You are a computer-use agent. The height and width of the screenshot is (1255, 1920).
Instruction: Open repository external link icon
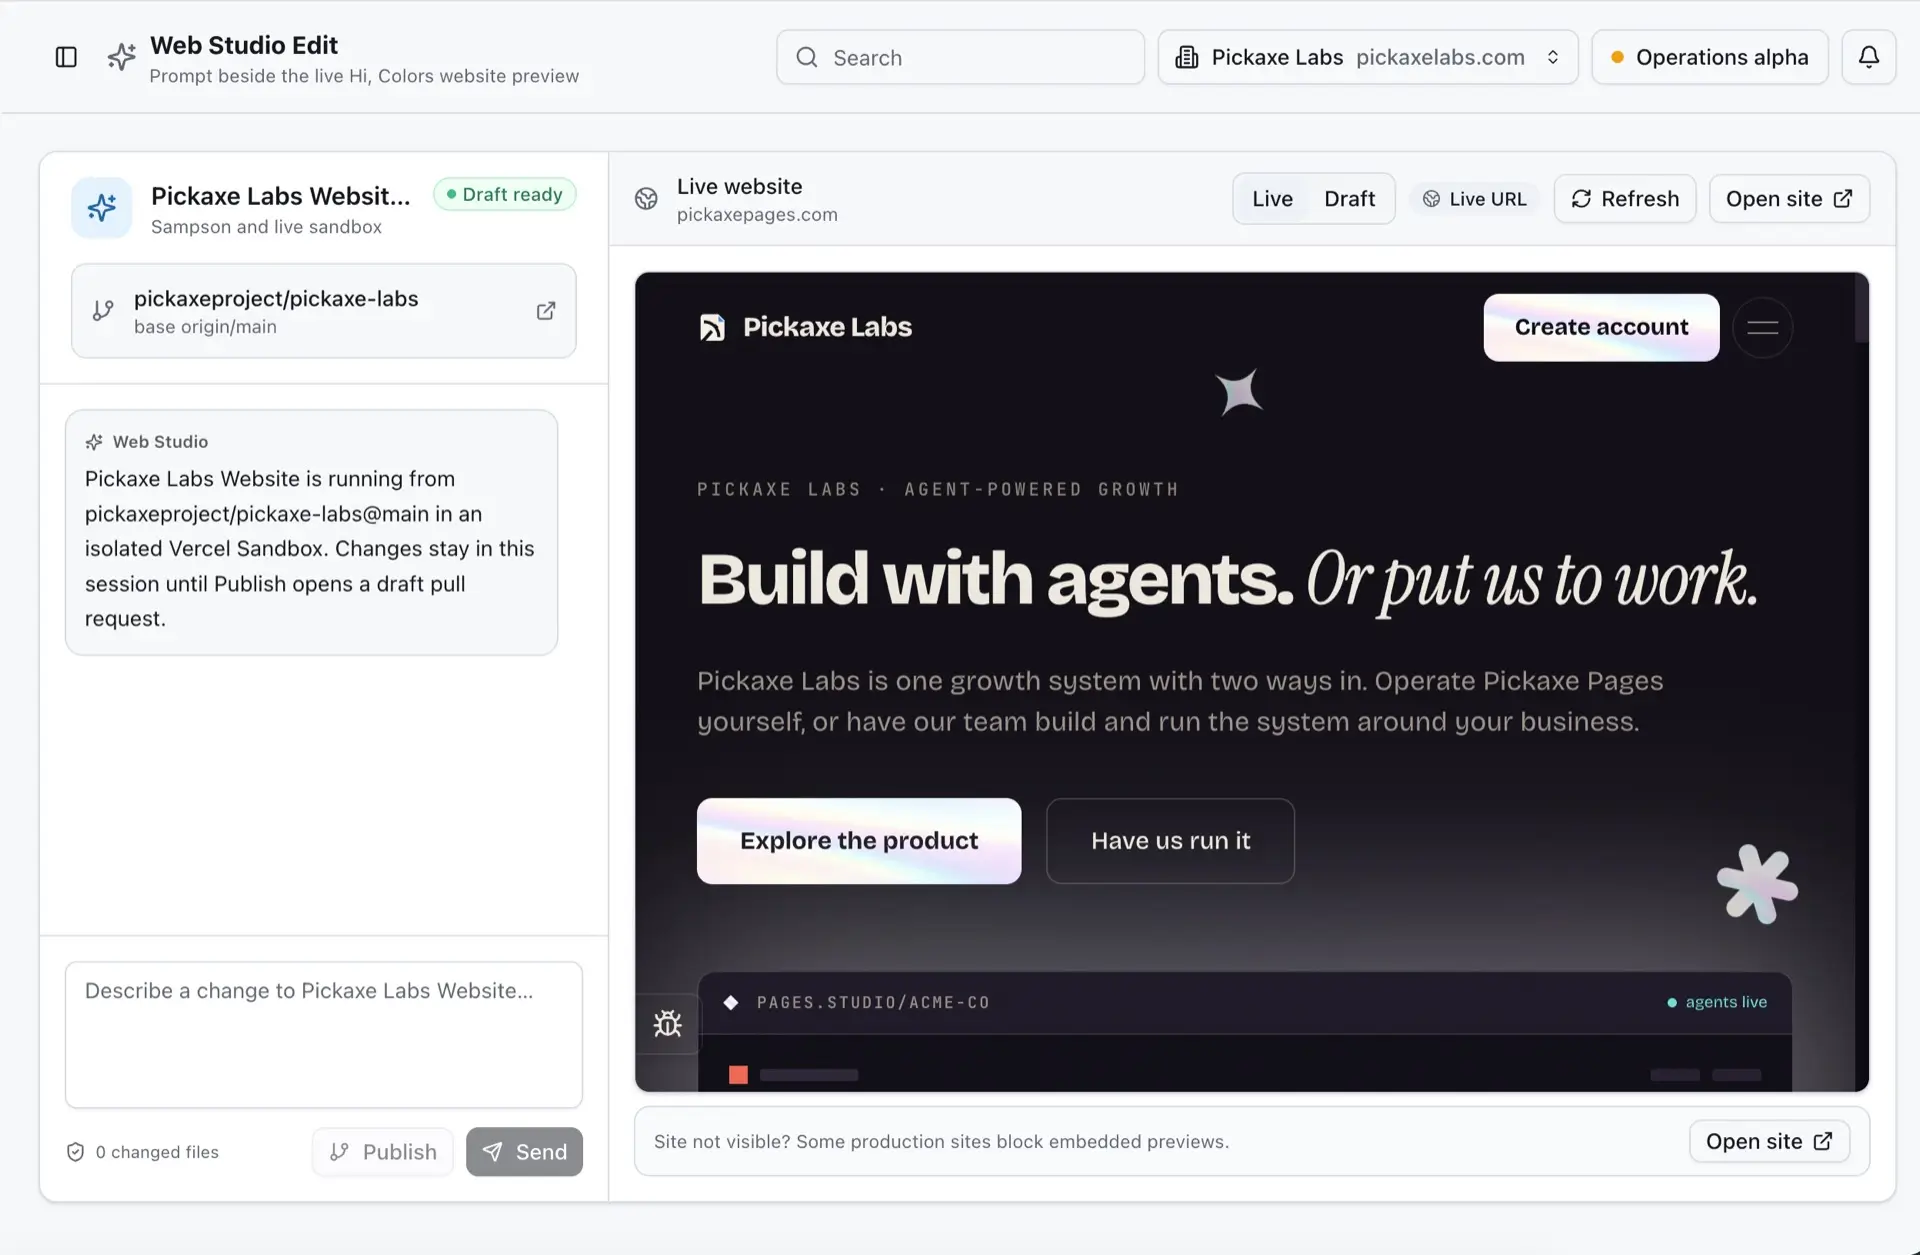click(546, 311)
